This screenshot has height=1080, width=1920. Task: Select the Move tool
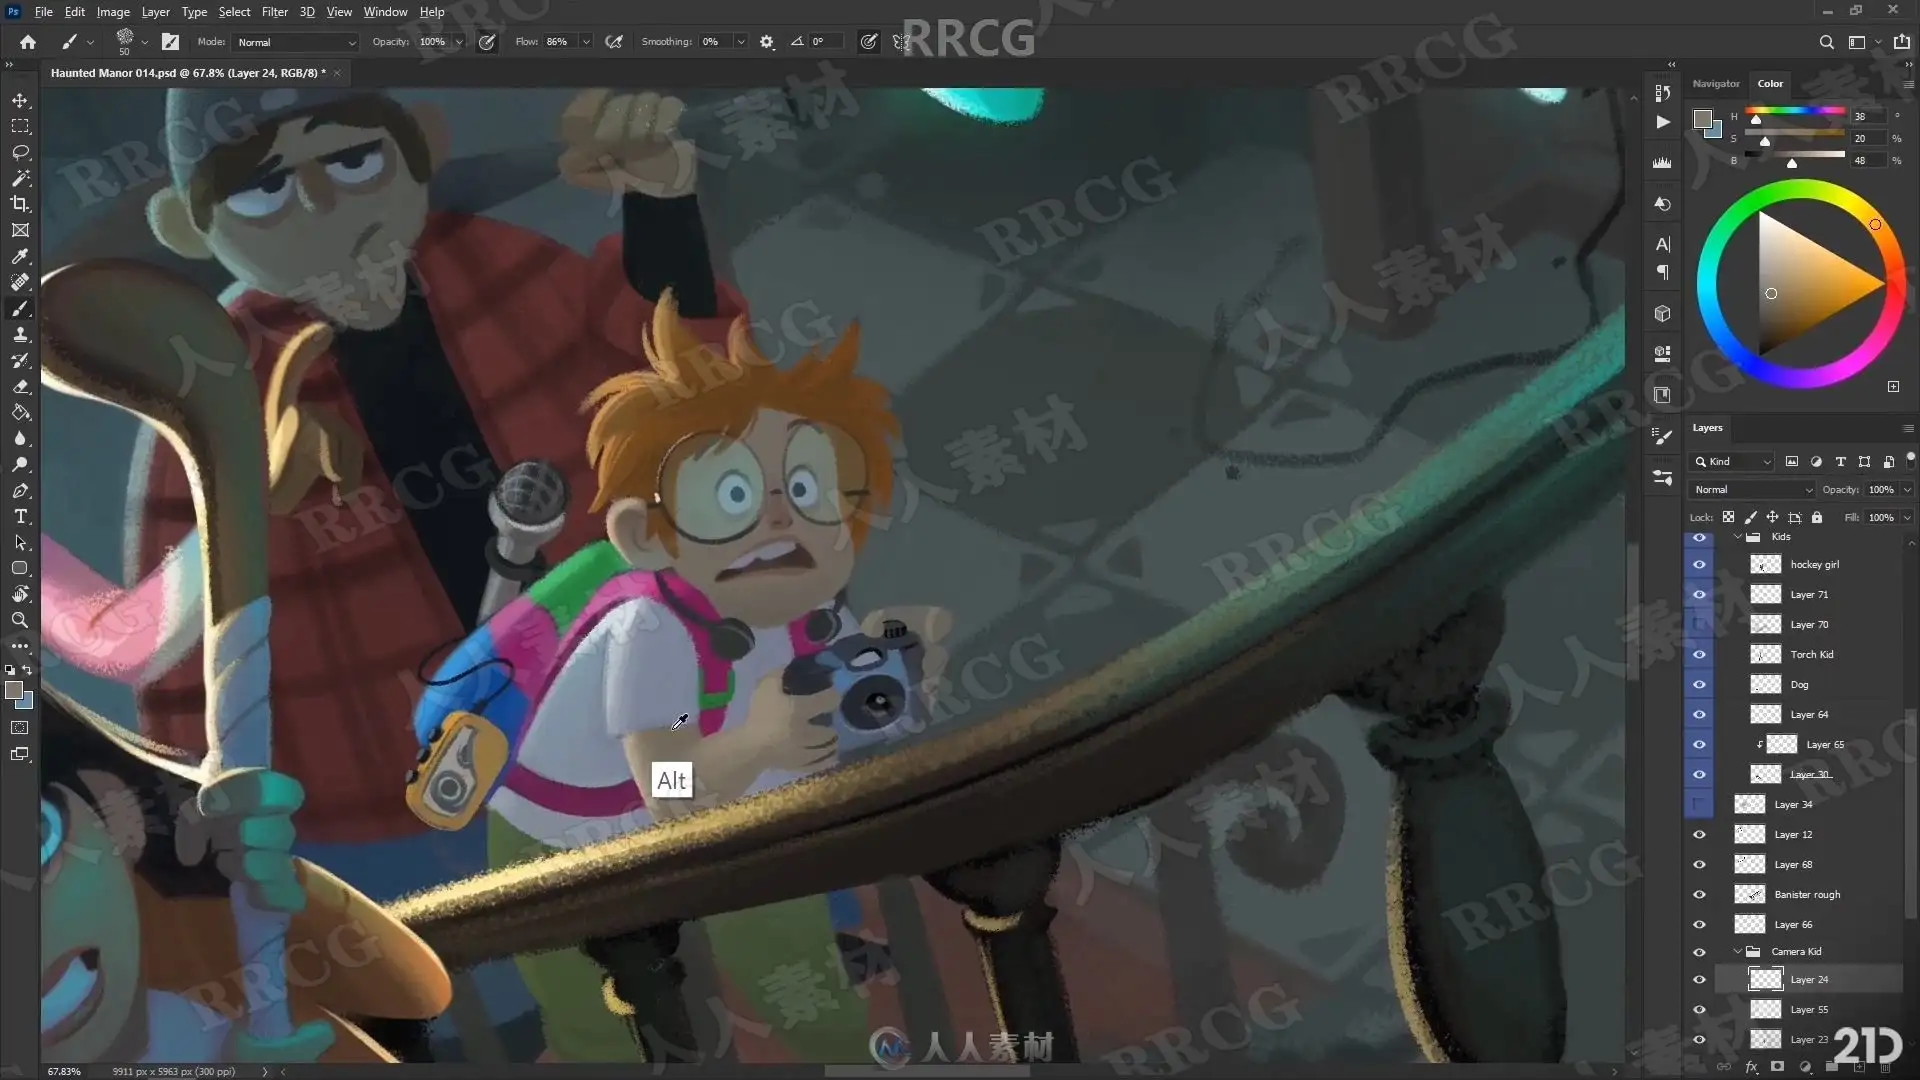(x=20, y=101)
